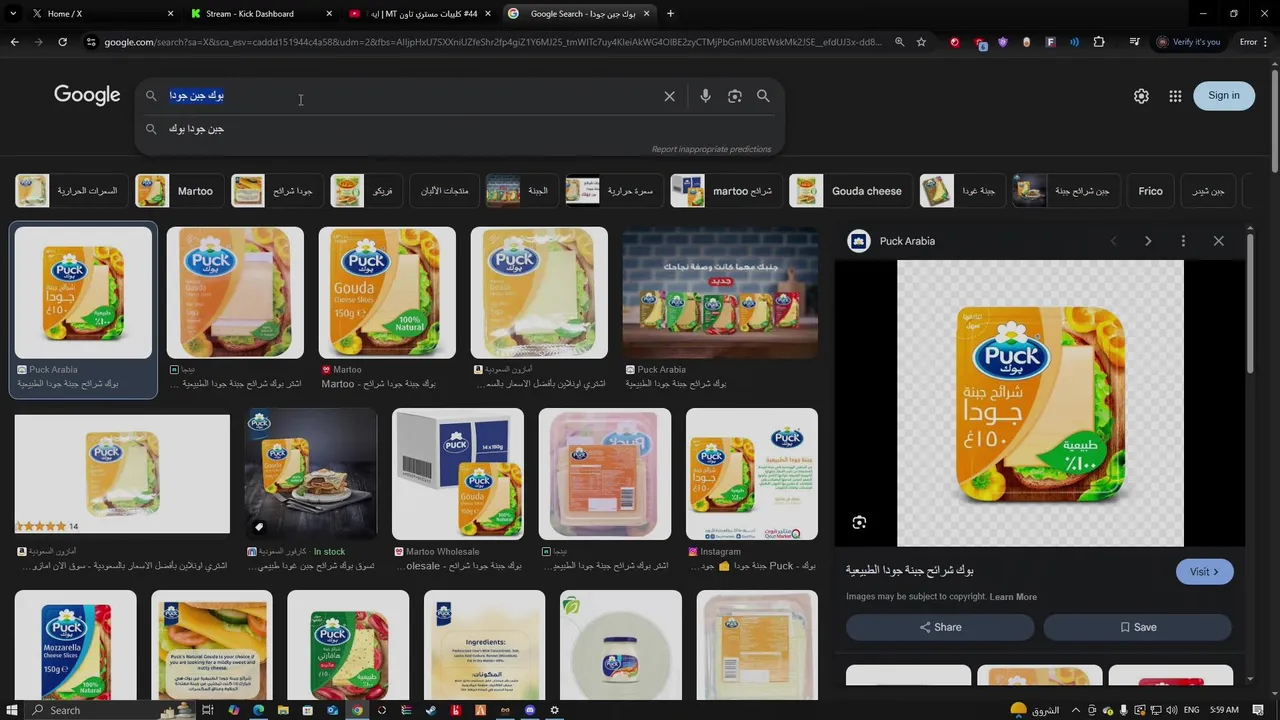
Task: Open search by image camera icon
Action: click(x=735, y=96)
